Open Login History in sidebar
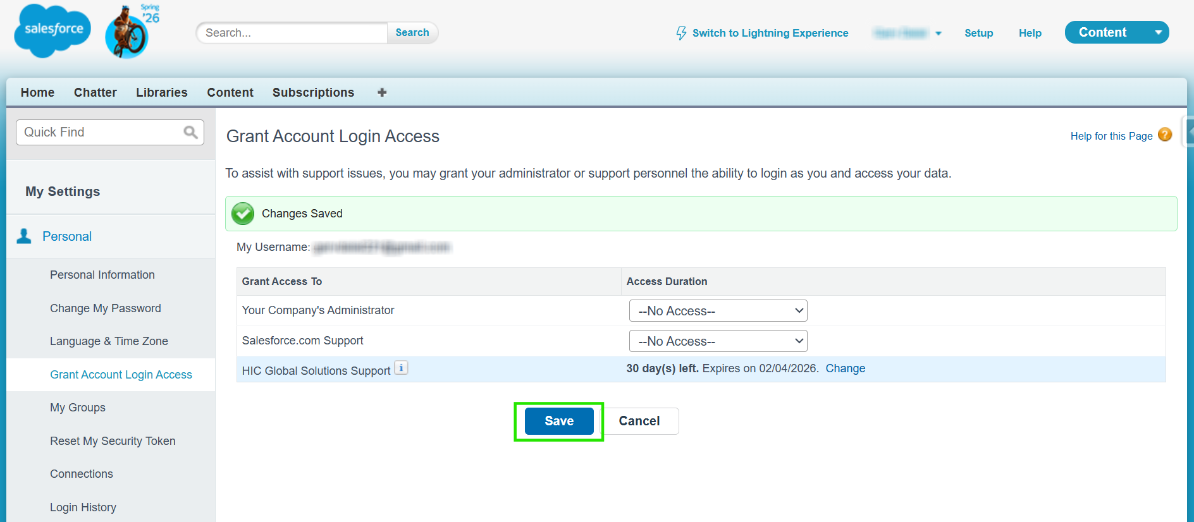 pos(83,507)
